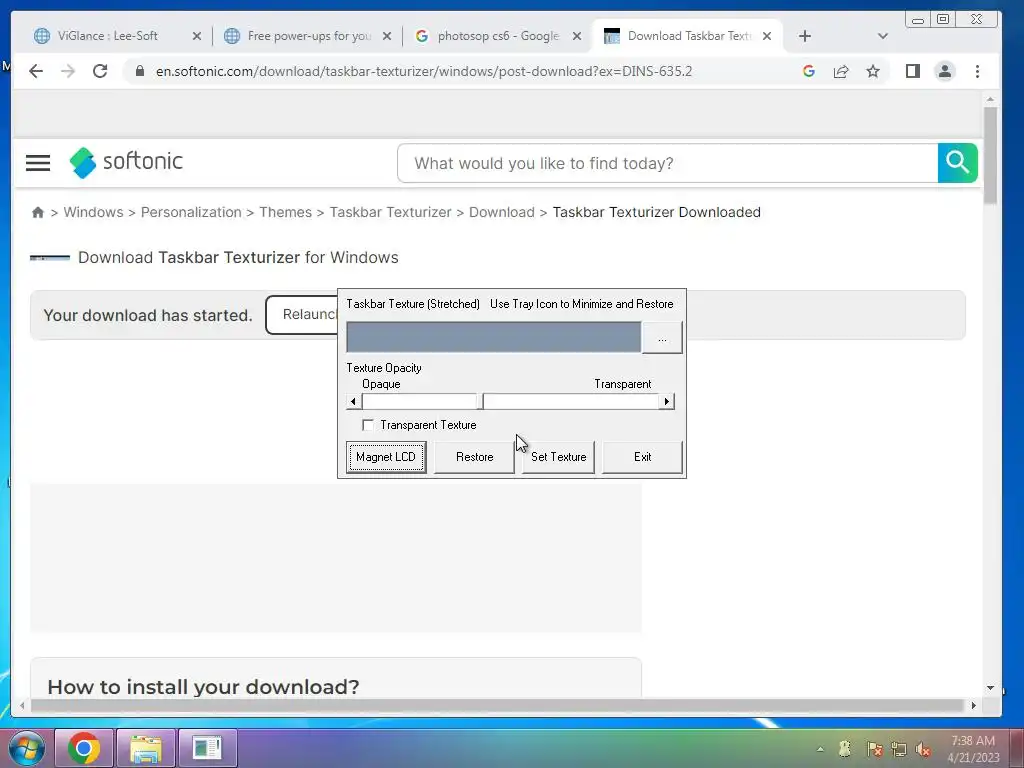
Task: Click the green search magnifier button
Action: (x=957, y=163)
